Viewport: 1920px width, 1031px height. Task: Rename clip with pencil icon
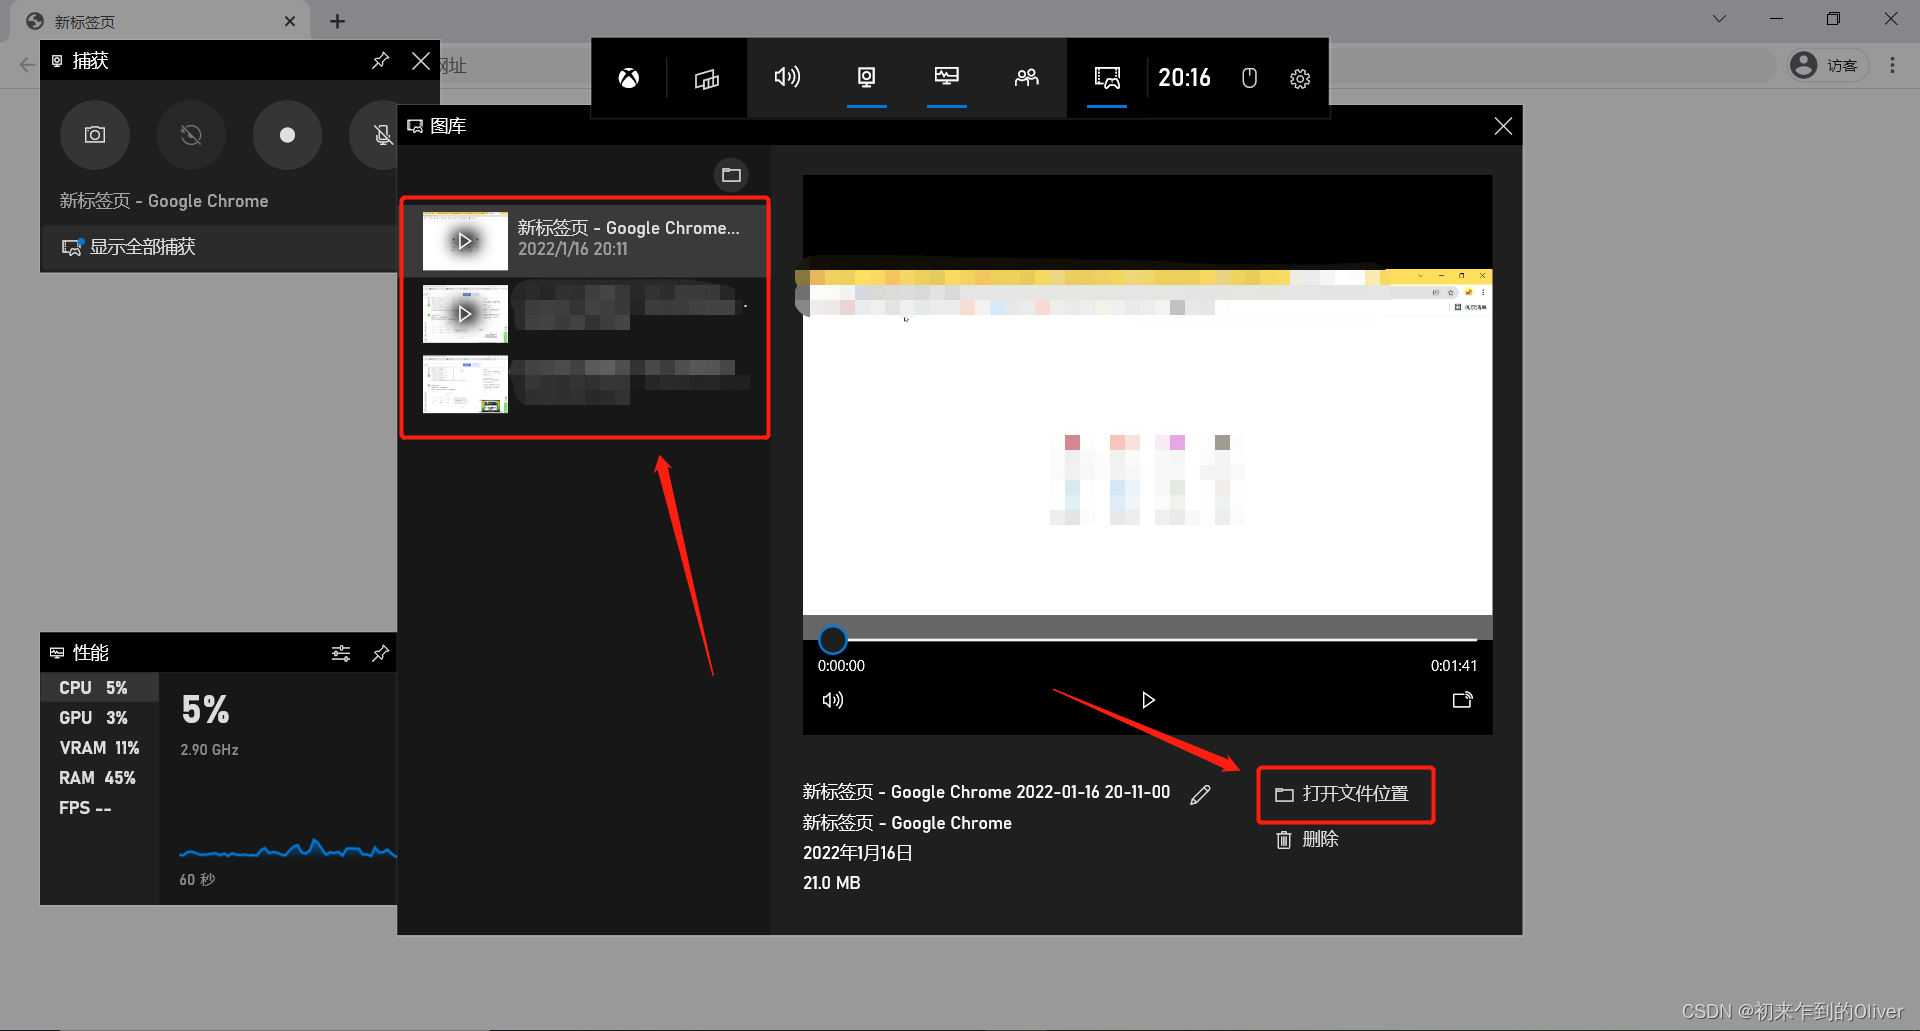[1201, 794]
